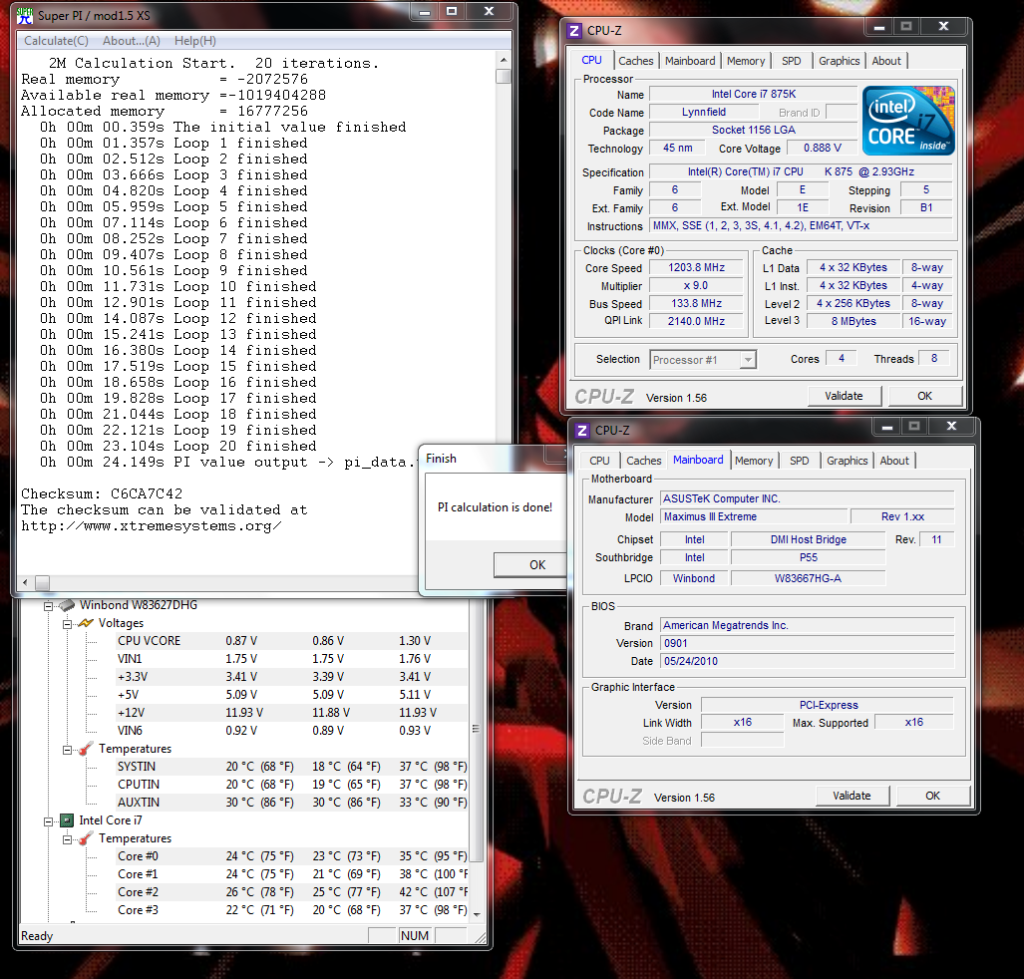Switch to Caches tab in upper CPU-Z window
Viewport: 1024px width, 979px height.
[636, 61]
